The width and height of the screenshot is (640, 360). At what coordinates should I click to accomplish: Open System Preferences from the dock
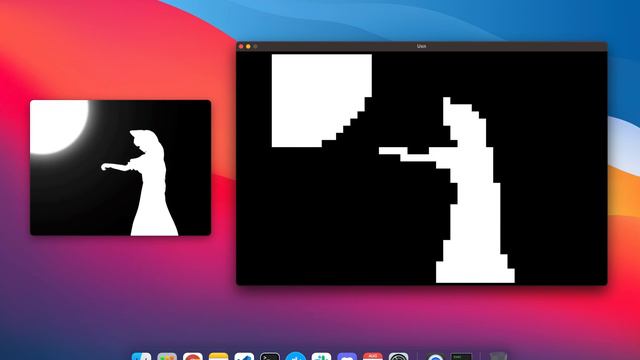398,356
